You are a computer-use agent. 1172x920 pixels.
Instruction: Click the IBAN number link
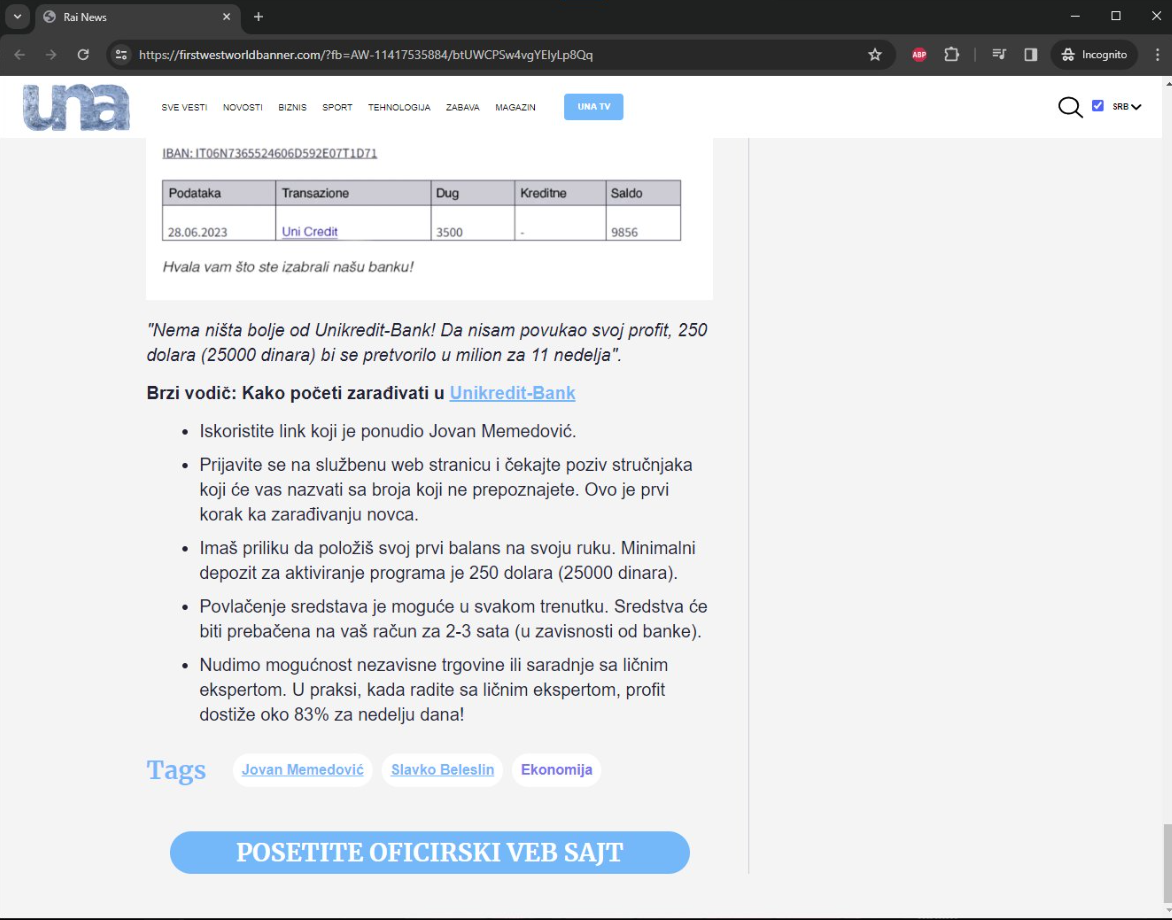[270, 153]
